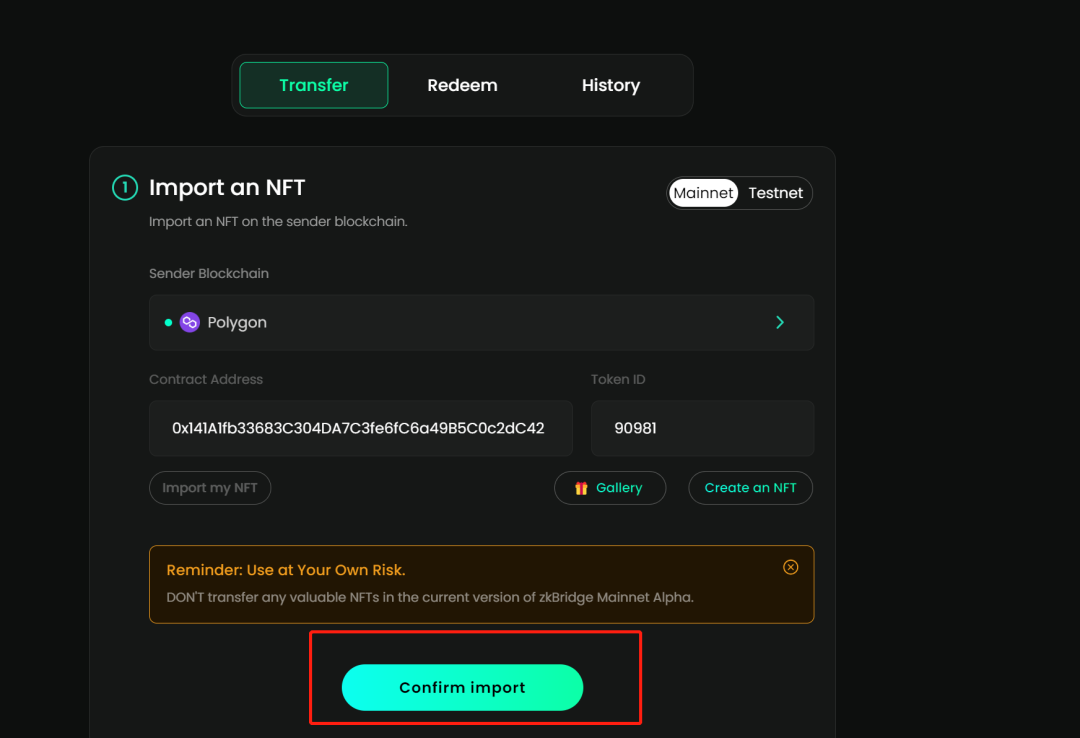Click the Use at Your Own Risk heading
The image size is (1080, 738).
tap(285, 570)
